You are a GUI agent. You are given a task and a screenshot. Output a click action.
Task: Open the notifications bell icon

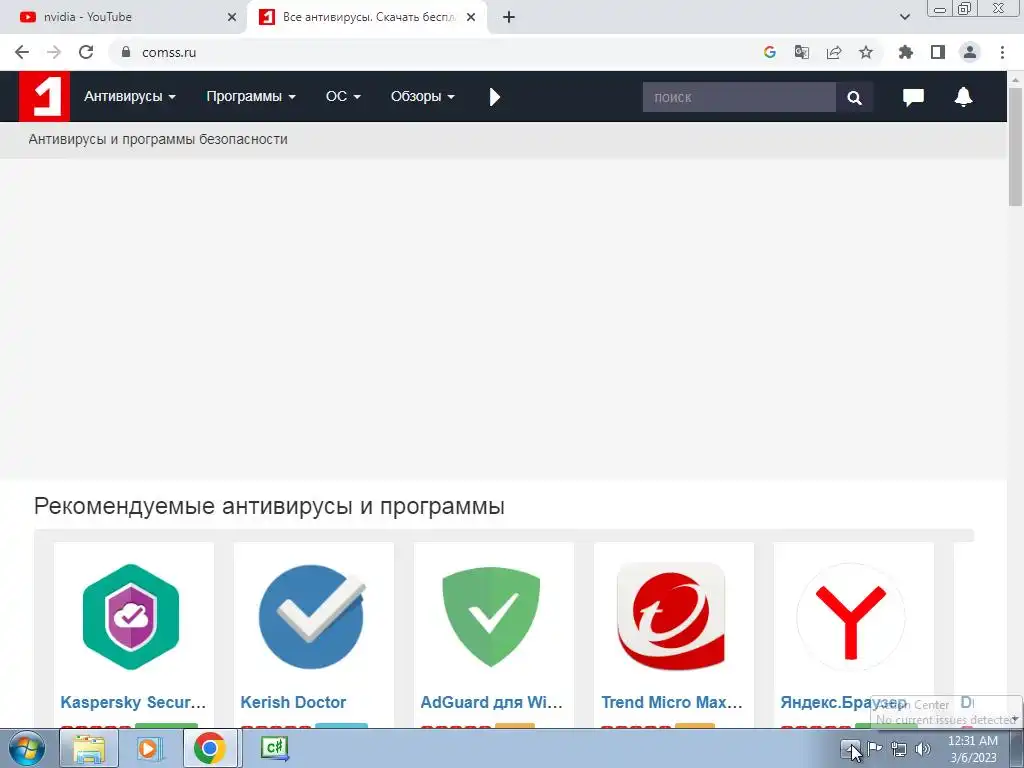tap(963, 97)
